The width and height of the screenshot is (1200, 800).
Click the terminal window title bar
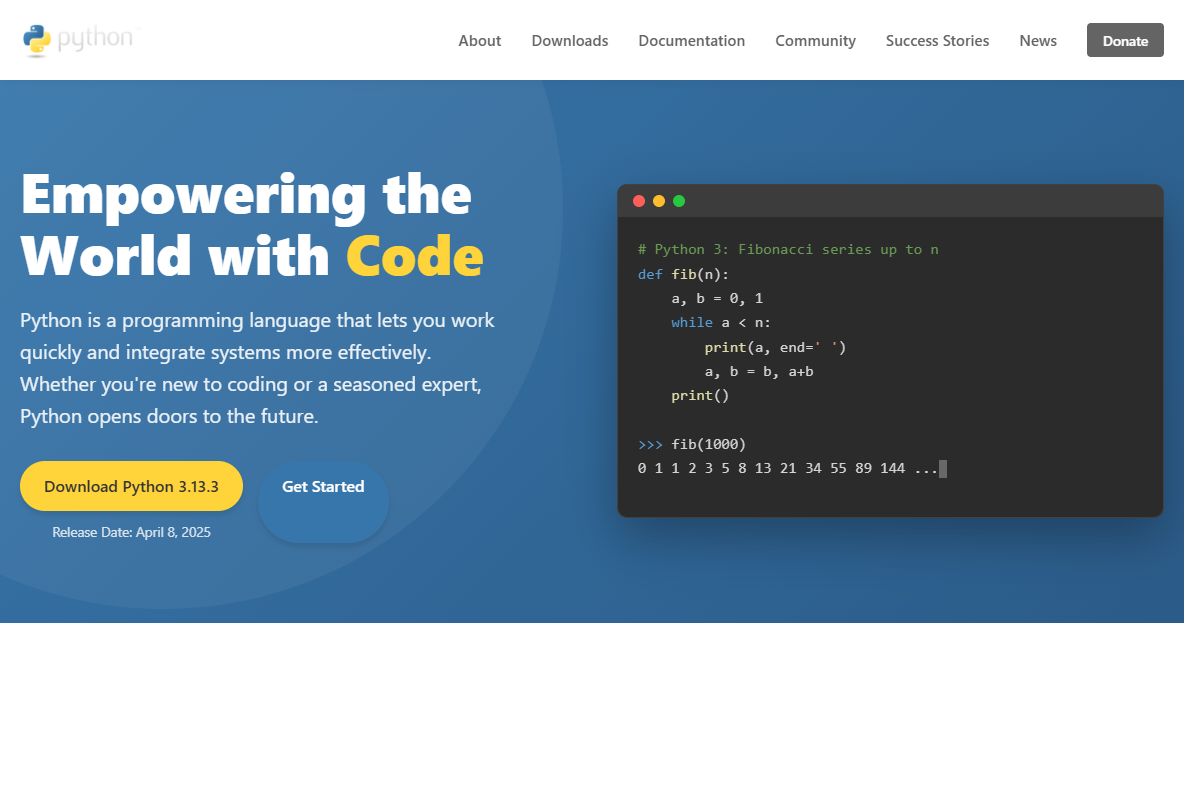coord(890,200)
